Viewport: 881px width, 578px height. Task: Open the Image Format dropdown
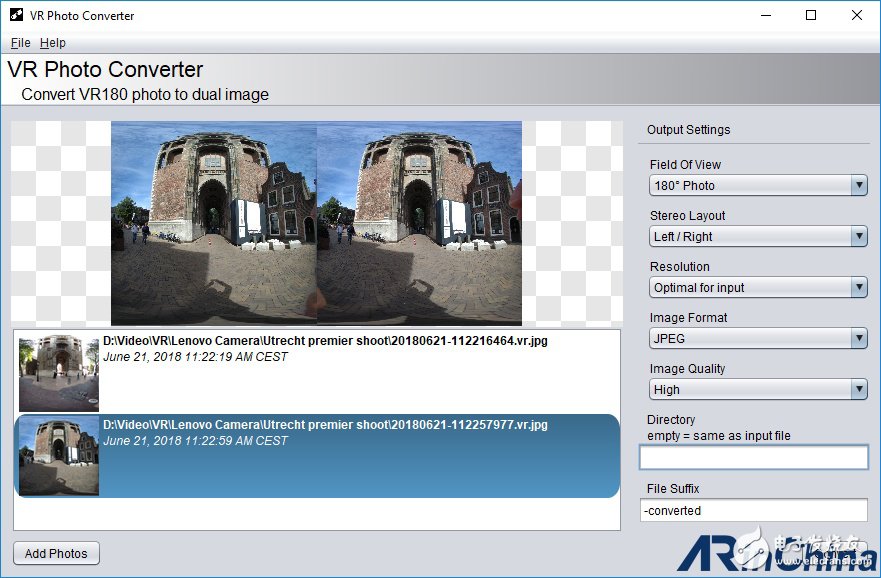point(757,338)
